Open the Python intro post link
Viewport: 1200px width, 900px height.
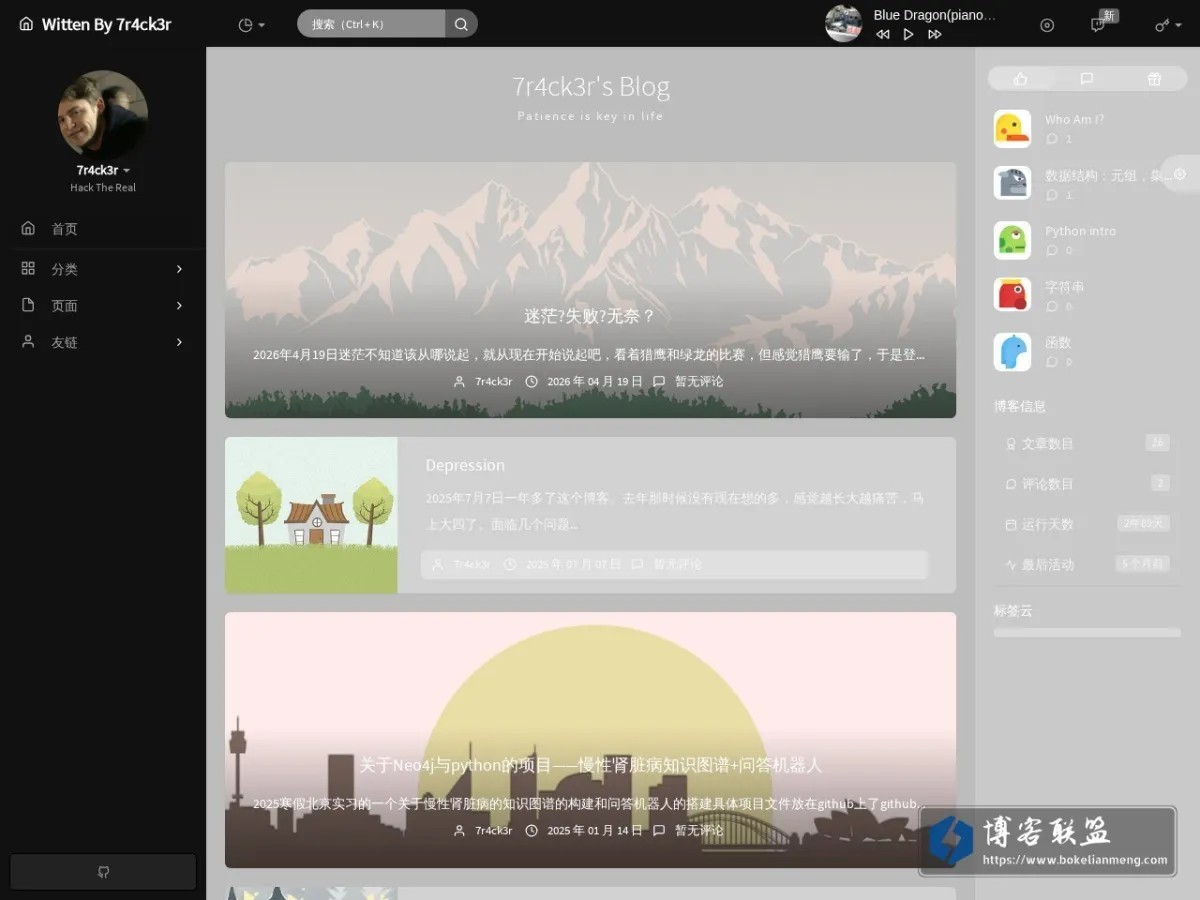tap(1080, 231)
